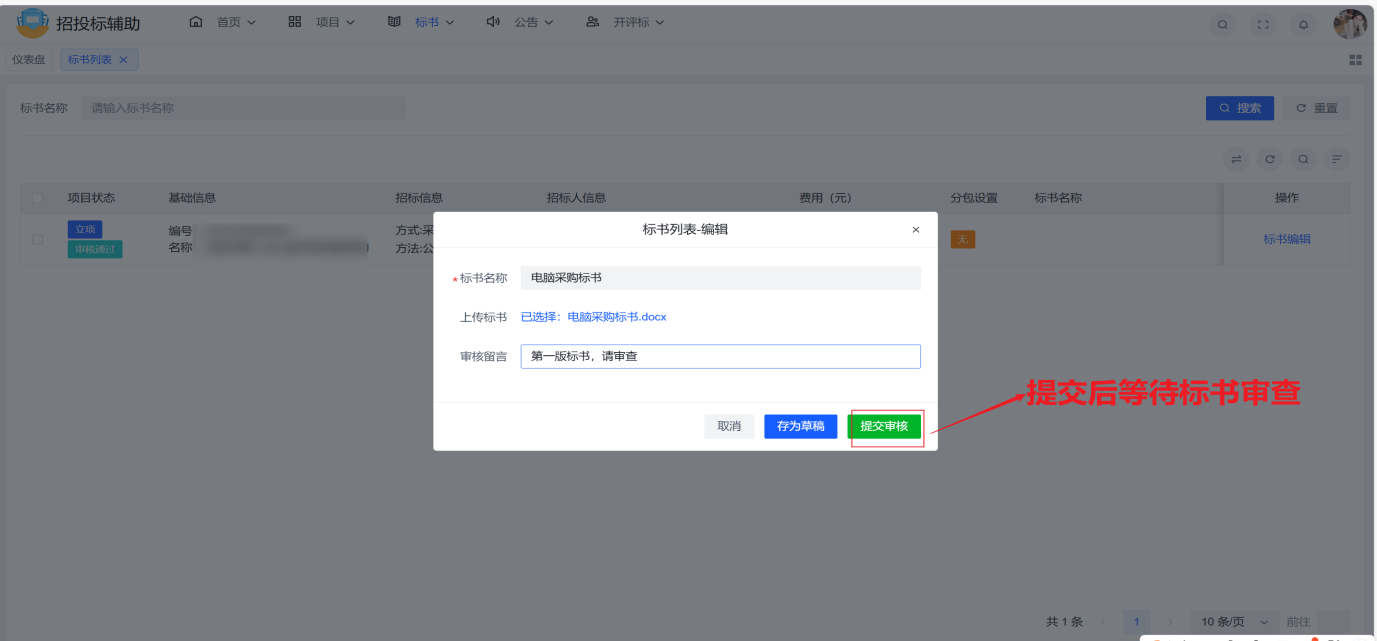
Task: Switch to the 仪表盘 tab
Action: tap(28, 59)
